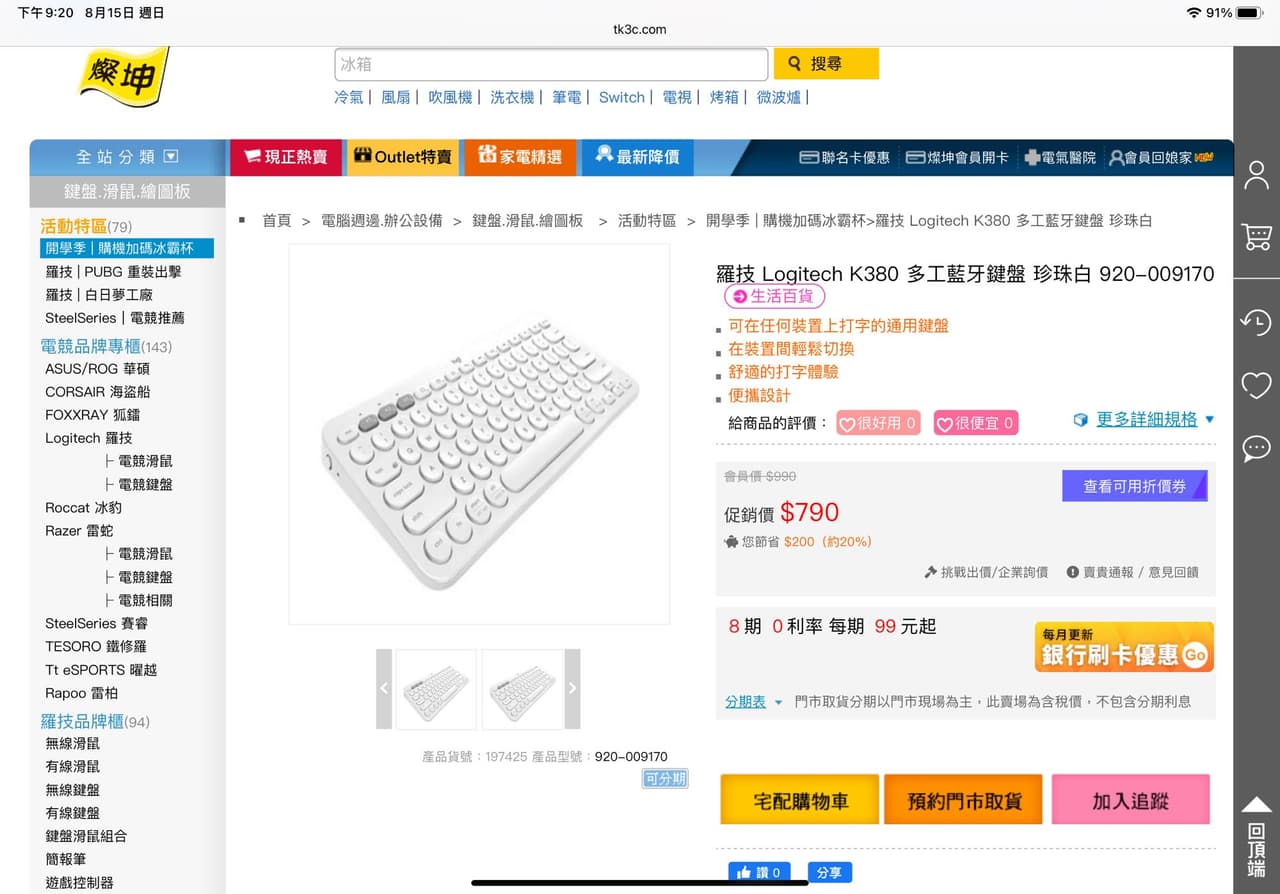Viewport: 1280px width, 894px height.
Task: Open sidebar brand CORSAIR 海盜船
Action: click(x=97, y=391)
